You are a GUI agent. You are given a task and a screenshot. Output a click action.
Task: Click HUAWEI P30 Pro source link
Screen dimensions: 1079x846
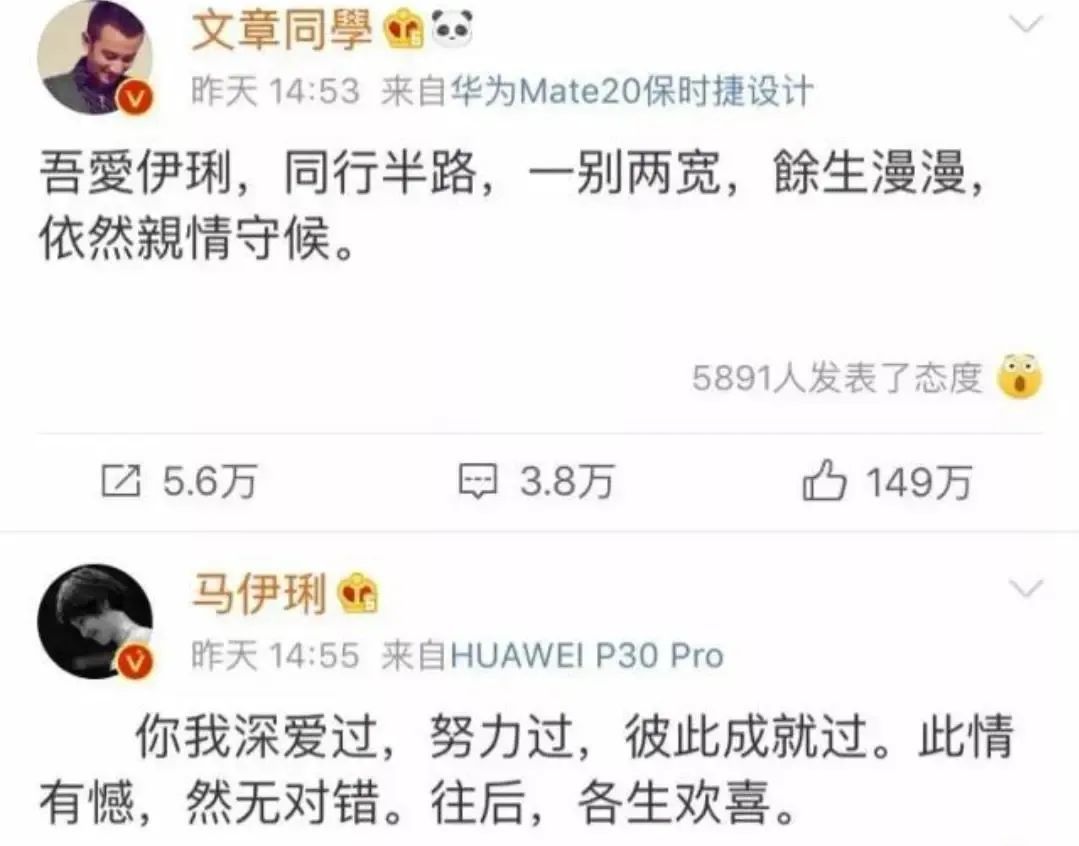click(586, 655)
